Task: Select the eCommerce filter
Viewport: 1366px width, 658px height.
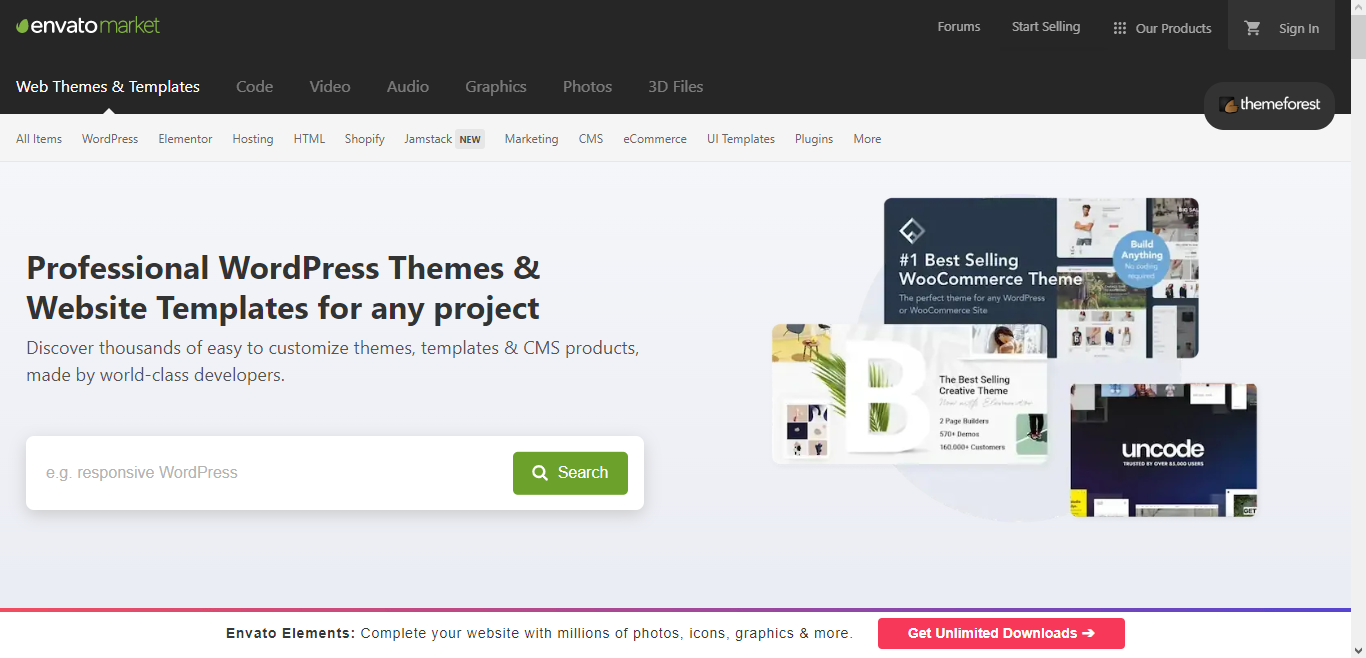Action: coord(654,139)
